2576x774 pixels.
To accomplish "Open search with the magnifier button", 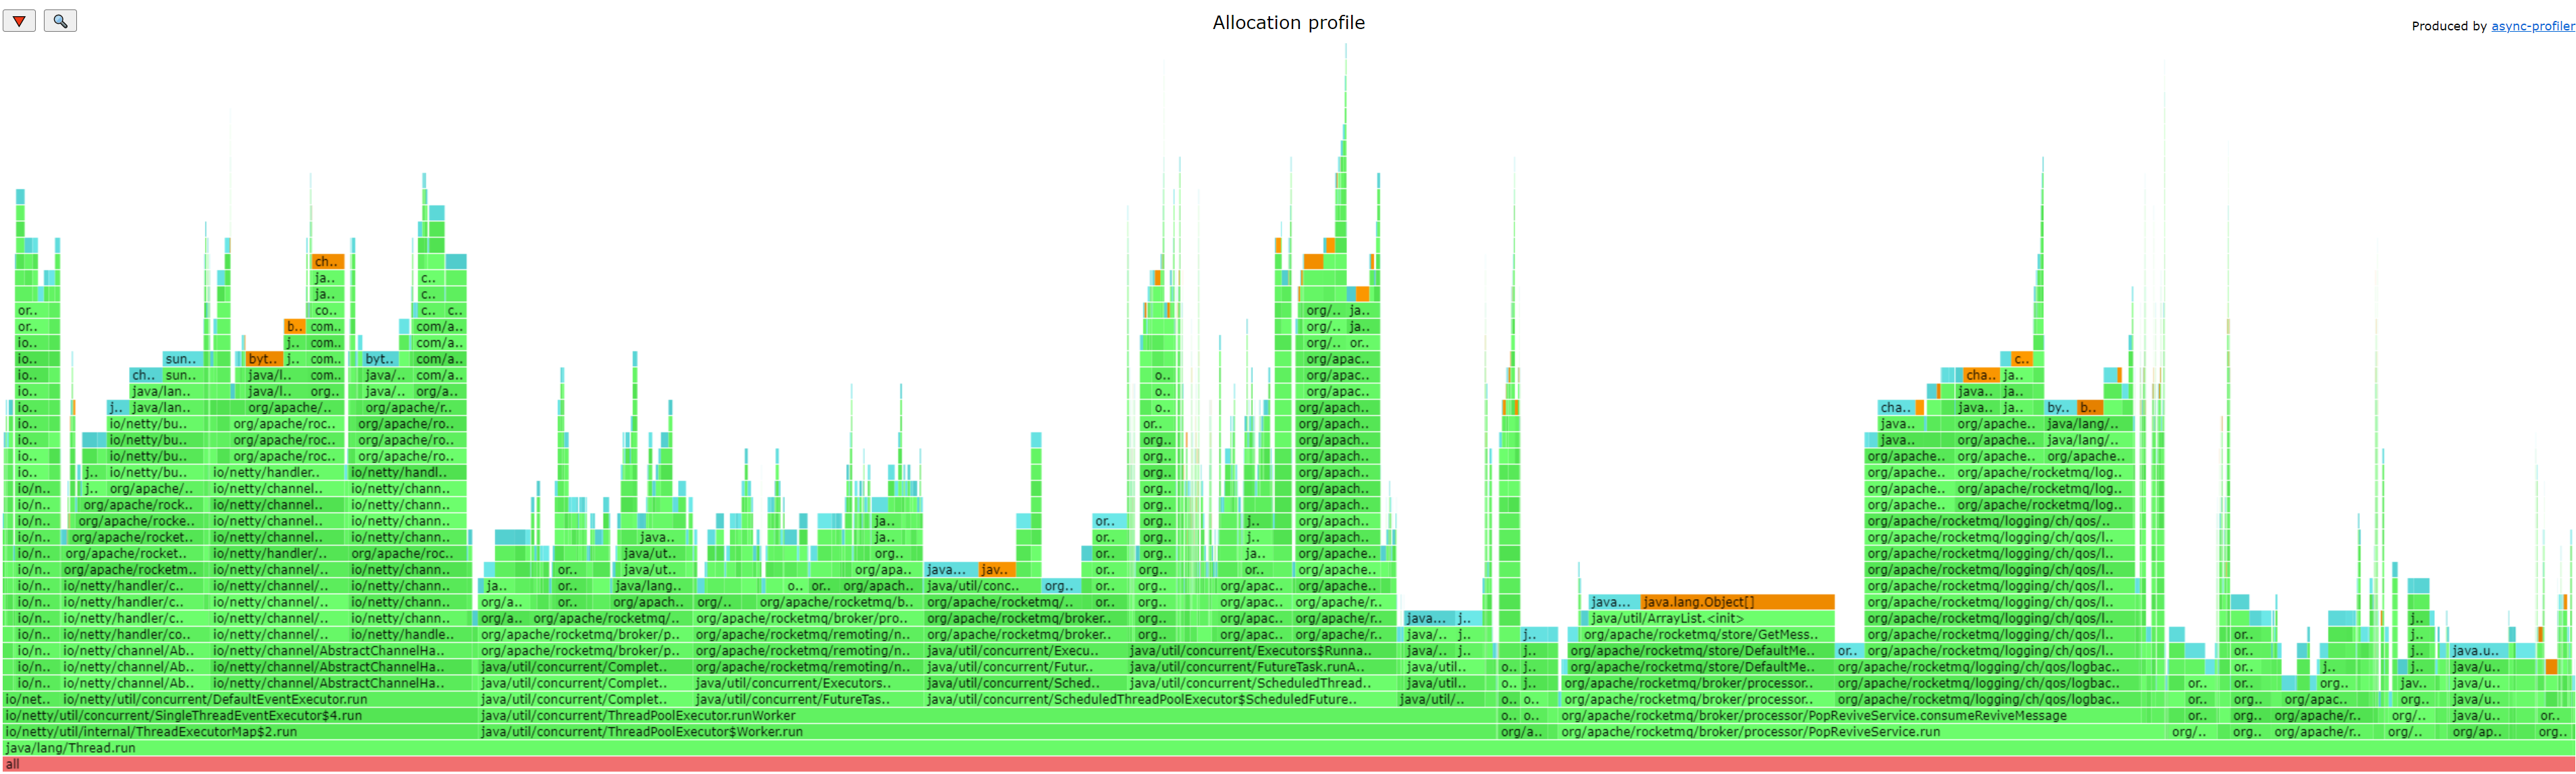I will tap(60, 21).
